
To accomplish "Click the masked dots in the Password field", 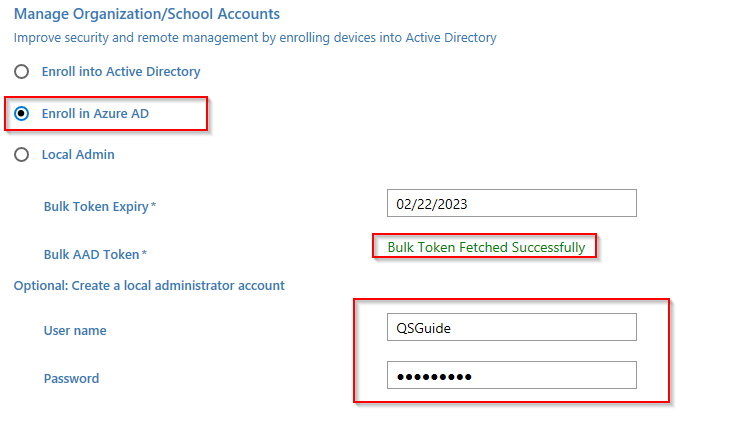I will (x=434, y=376).
